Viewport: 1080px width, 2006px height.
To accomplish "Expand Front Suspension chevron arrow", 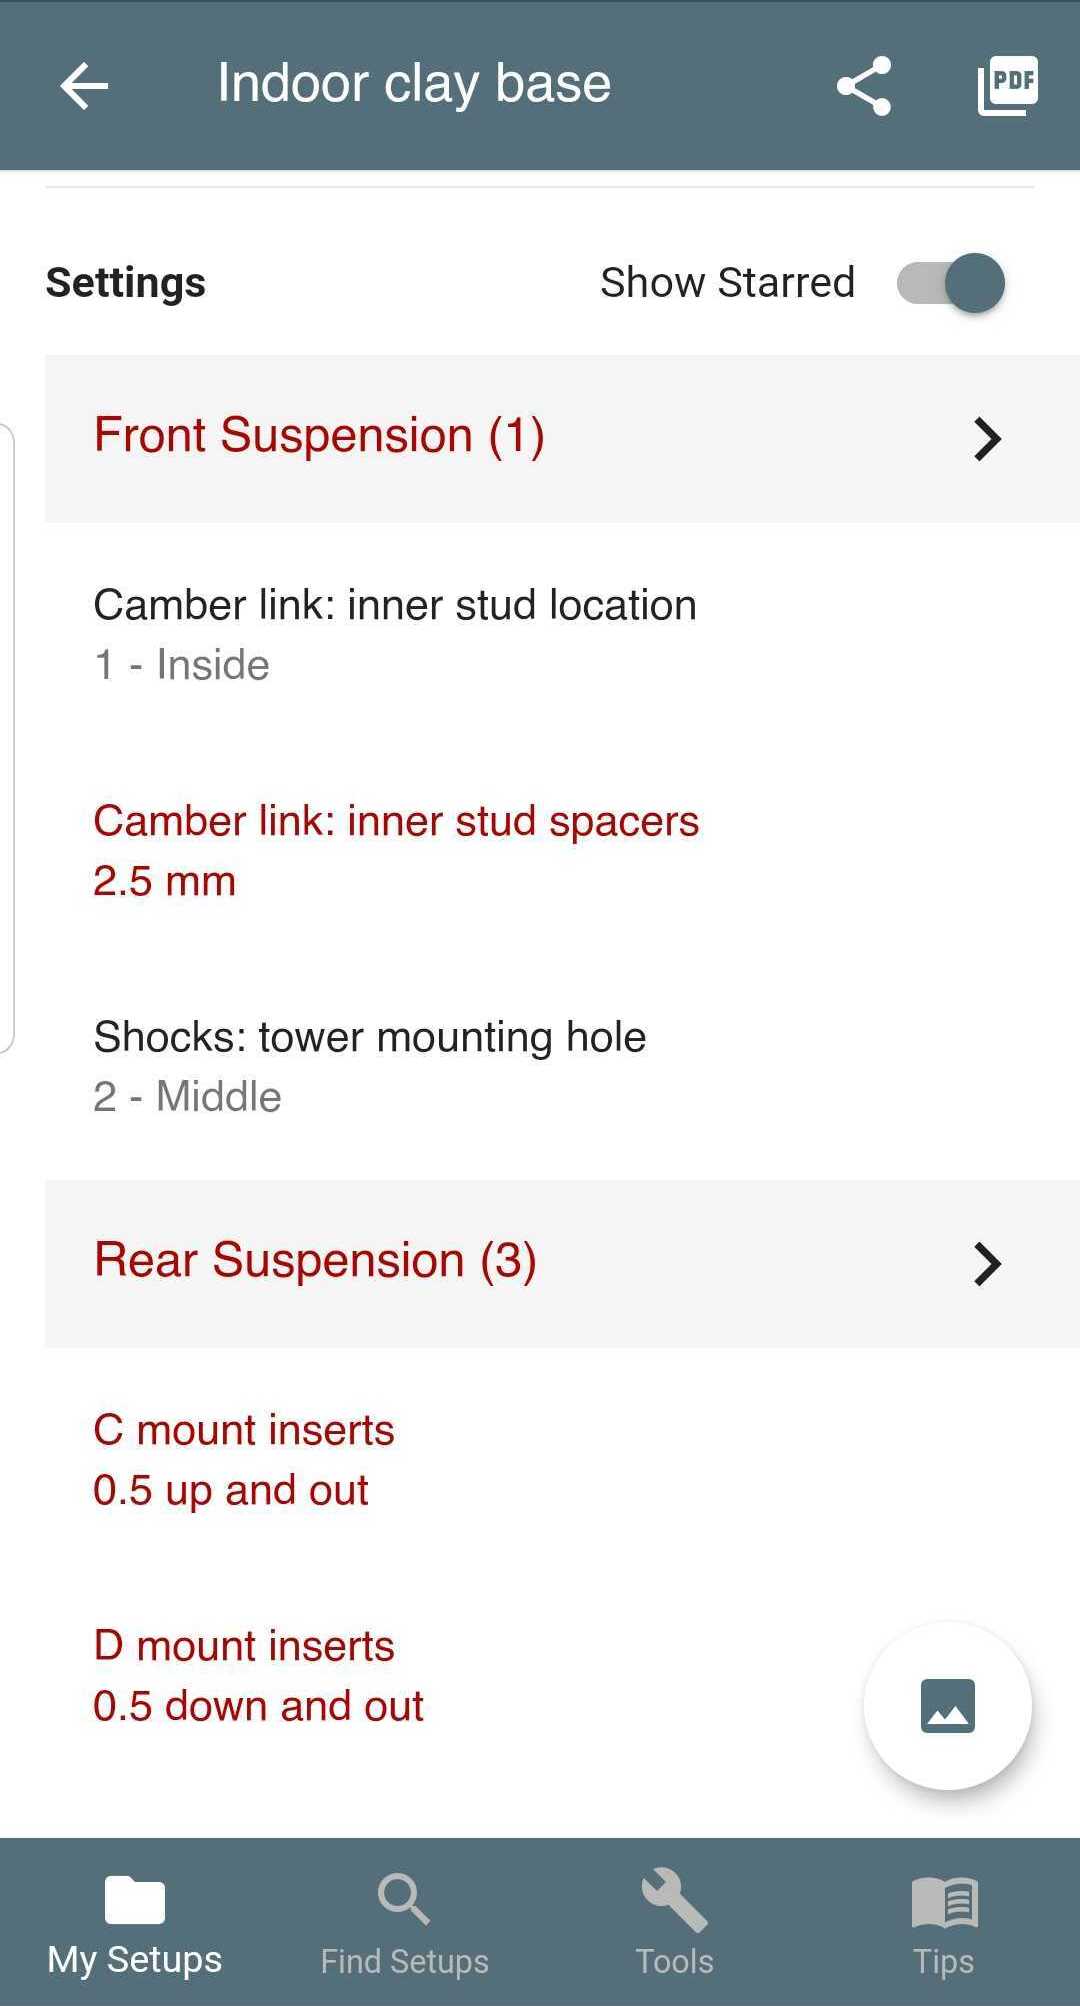I will [987, 439].
